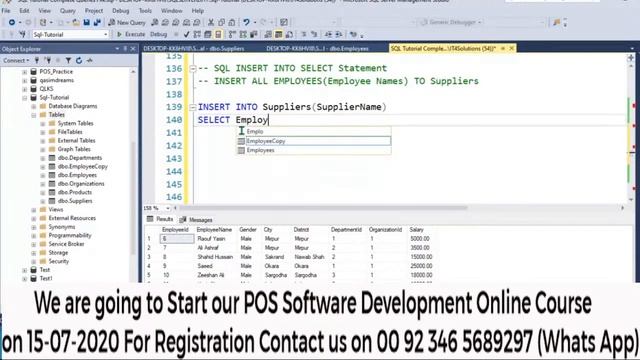
Task: Open the 158 % zoom dropdown
Action: [x=168, y=208]
